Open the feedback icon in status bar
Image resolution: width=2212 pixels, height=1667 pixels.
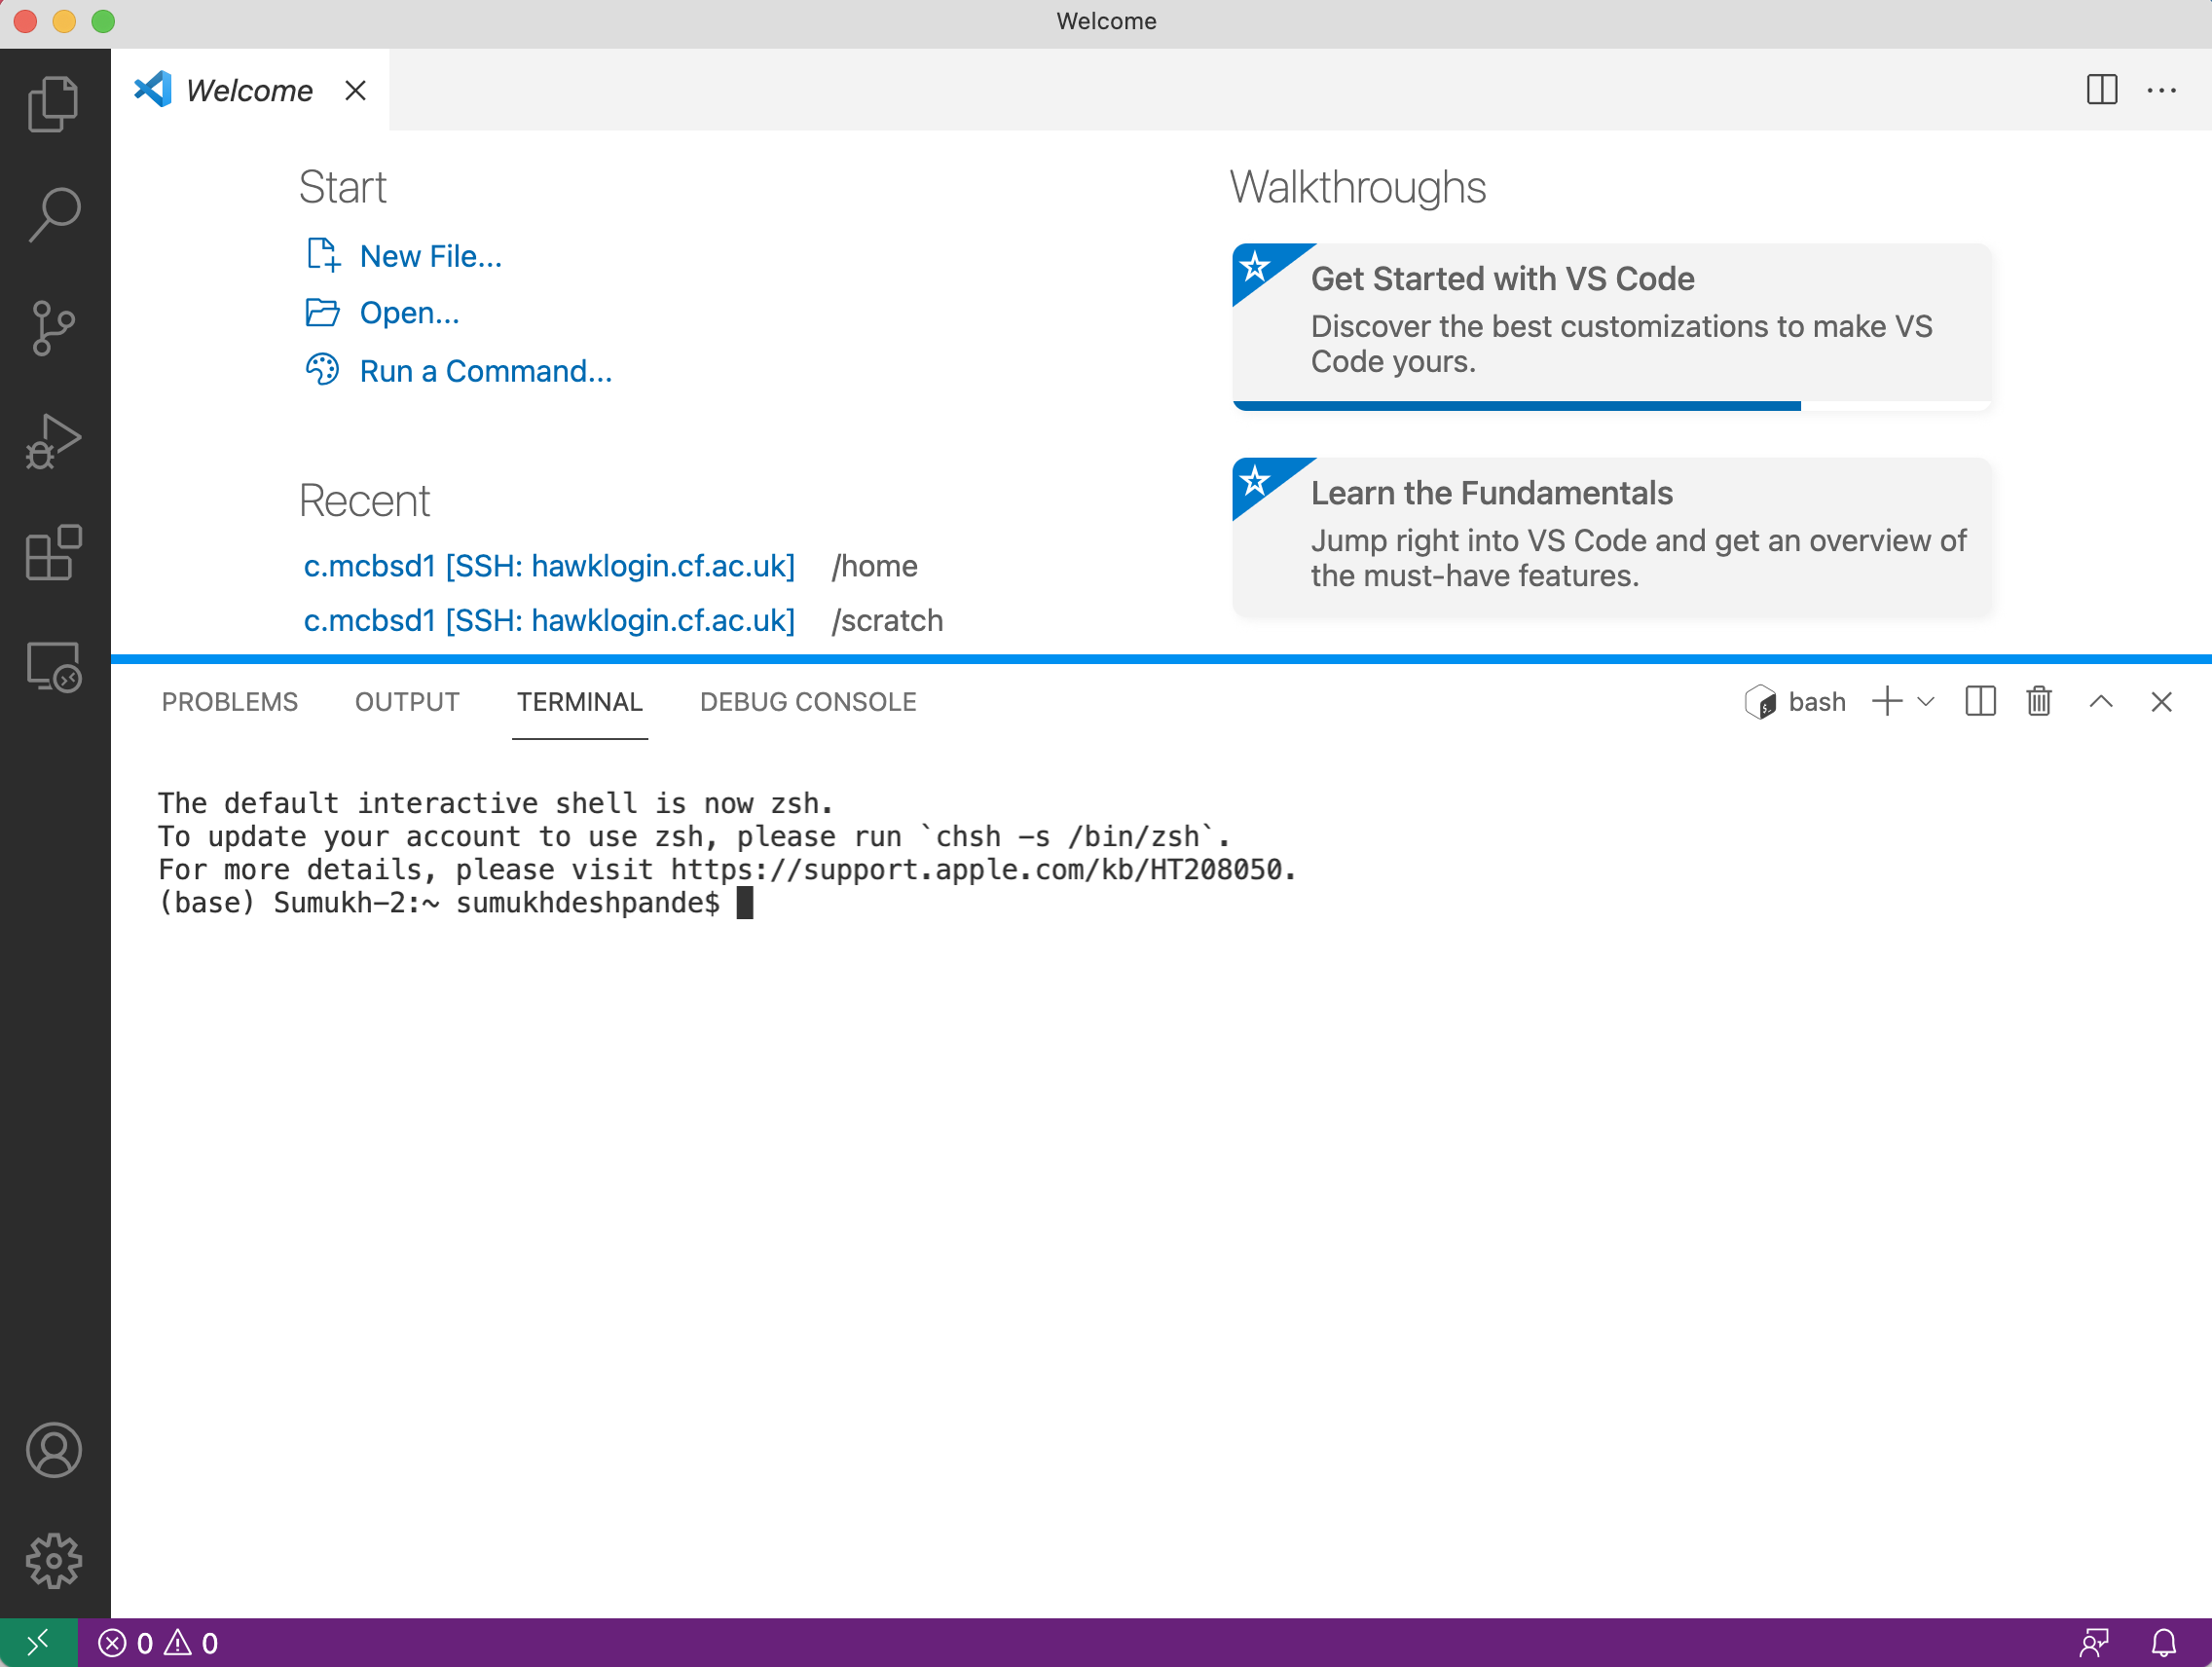(x=2094, y=1643)
